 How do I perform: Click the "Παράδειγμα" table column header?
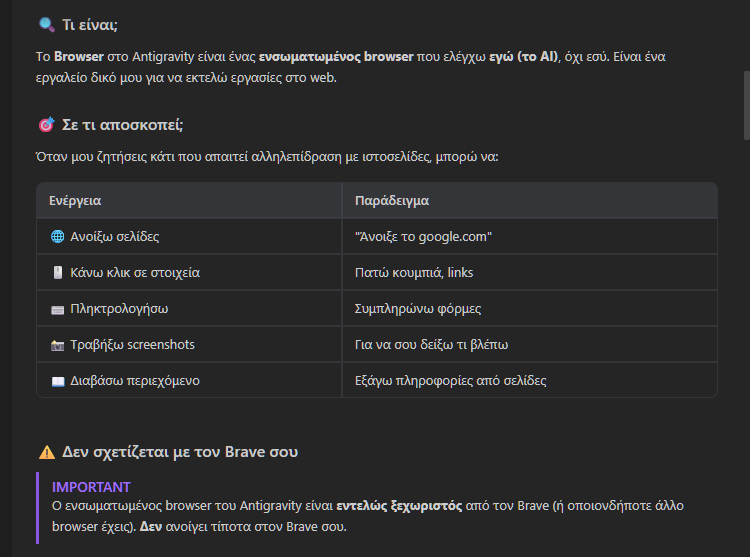click(392, 200)
